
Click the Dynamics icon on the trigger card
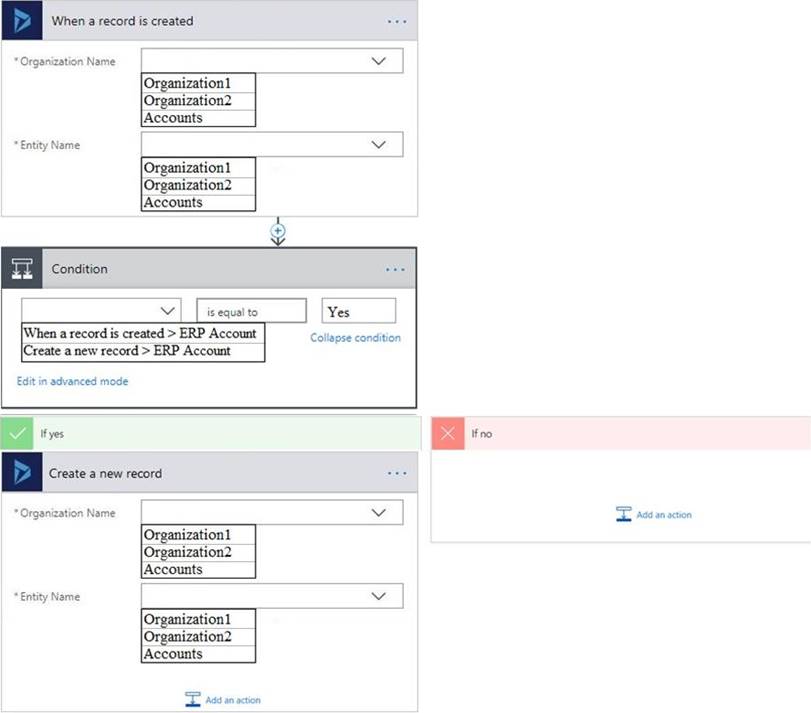pos(21,21)
